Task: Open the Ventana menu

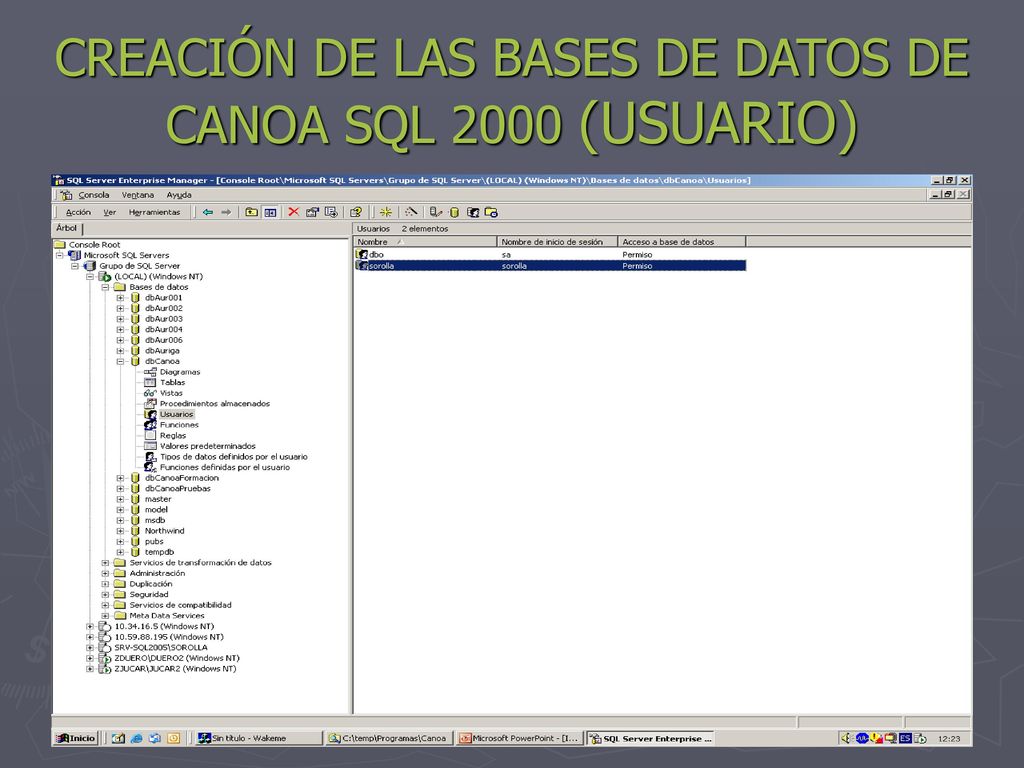Action: [138, 195]
